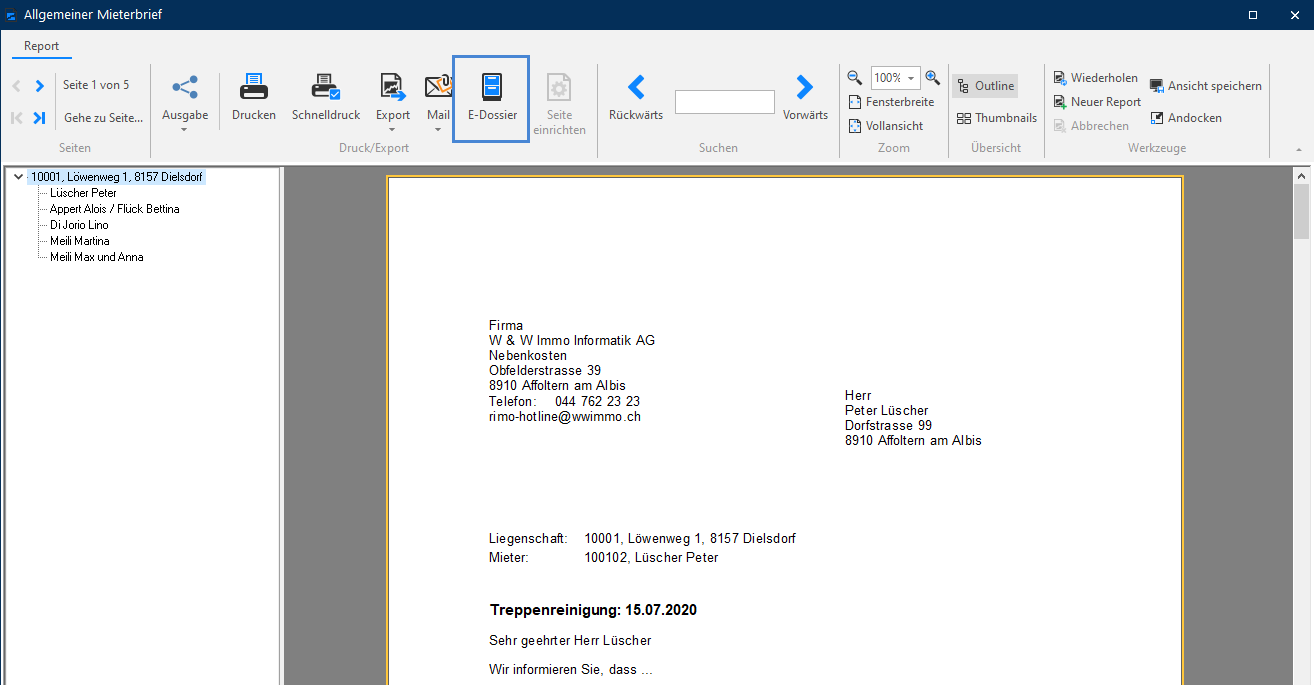The height and width of the screenshot is (685, 1314).
Task: Open the Ausgabe dropdown arrow
Action: point(185,128)
